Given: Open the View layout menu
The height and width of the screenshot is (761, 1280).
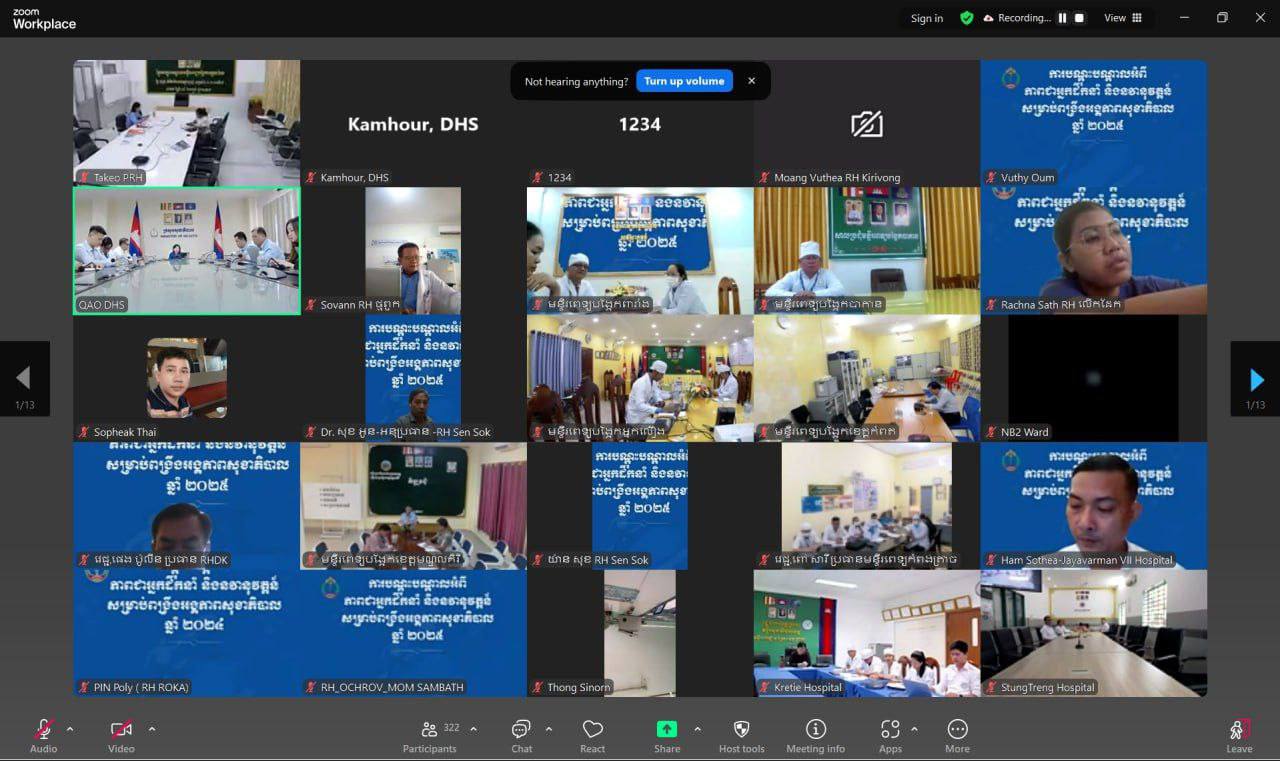Looking at the screenshot, I should tap(1123, 18).
